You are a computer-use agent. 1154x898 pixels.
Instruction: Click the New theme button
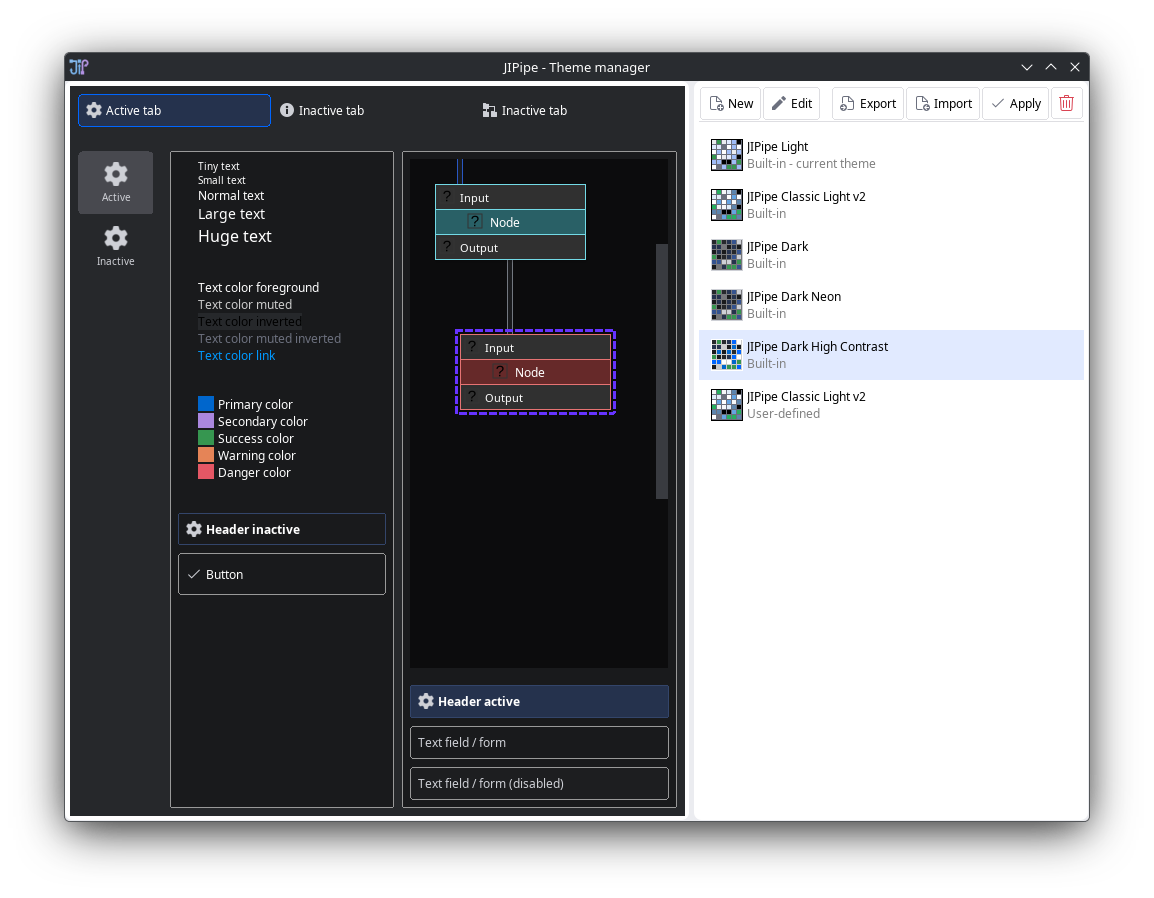(x=731, y=104)
